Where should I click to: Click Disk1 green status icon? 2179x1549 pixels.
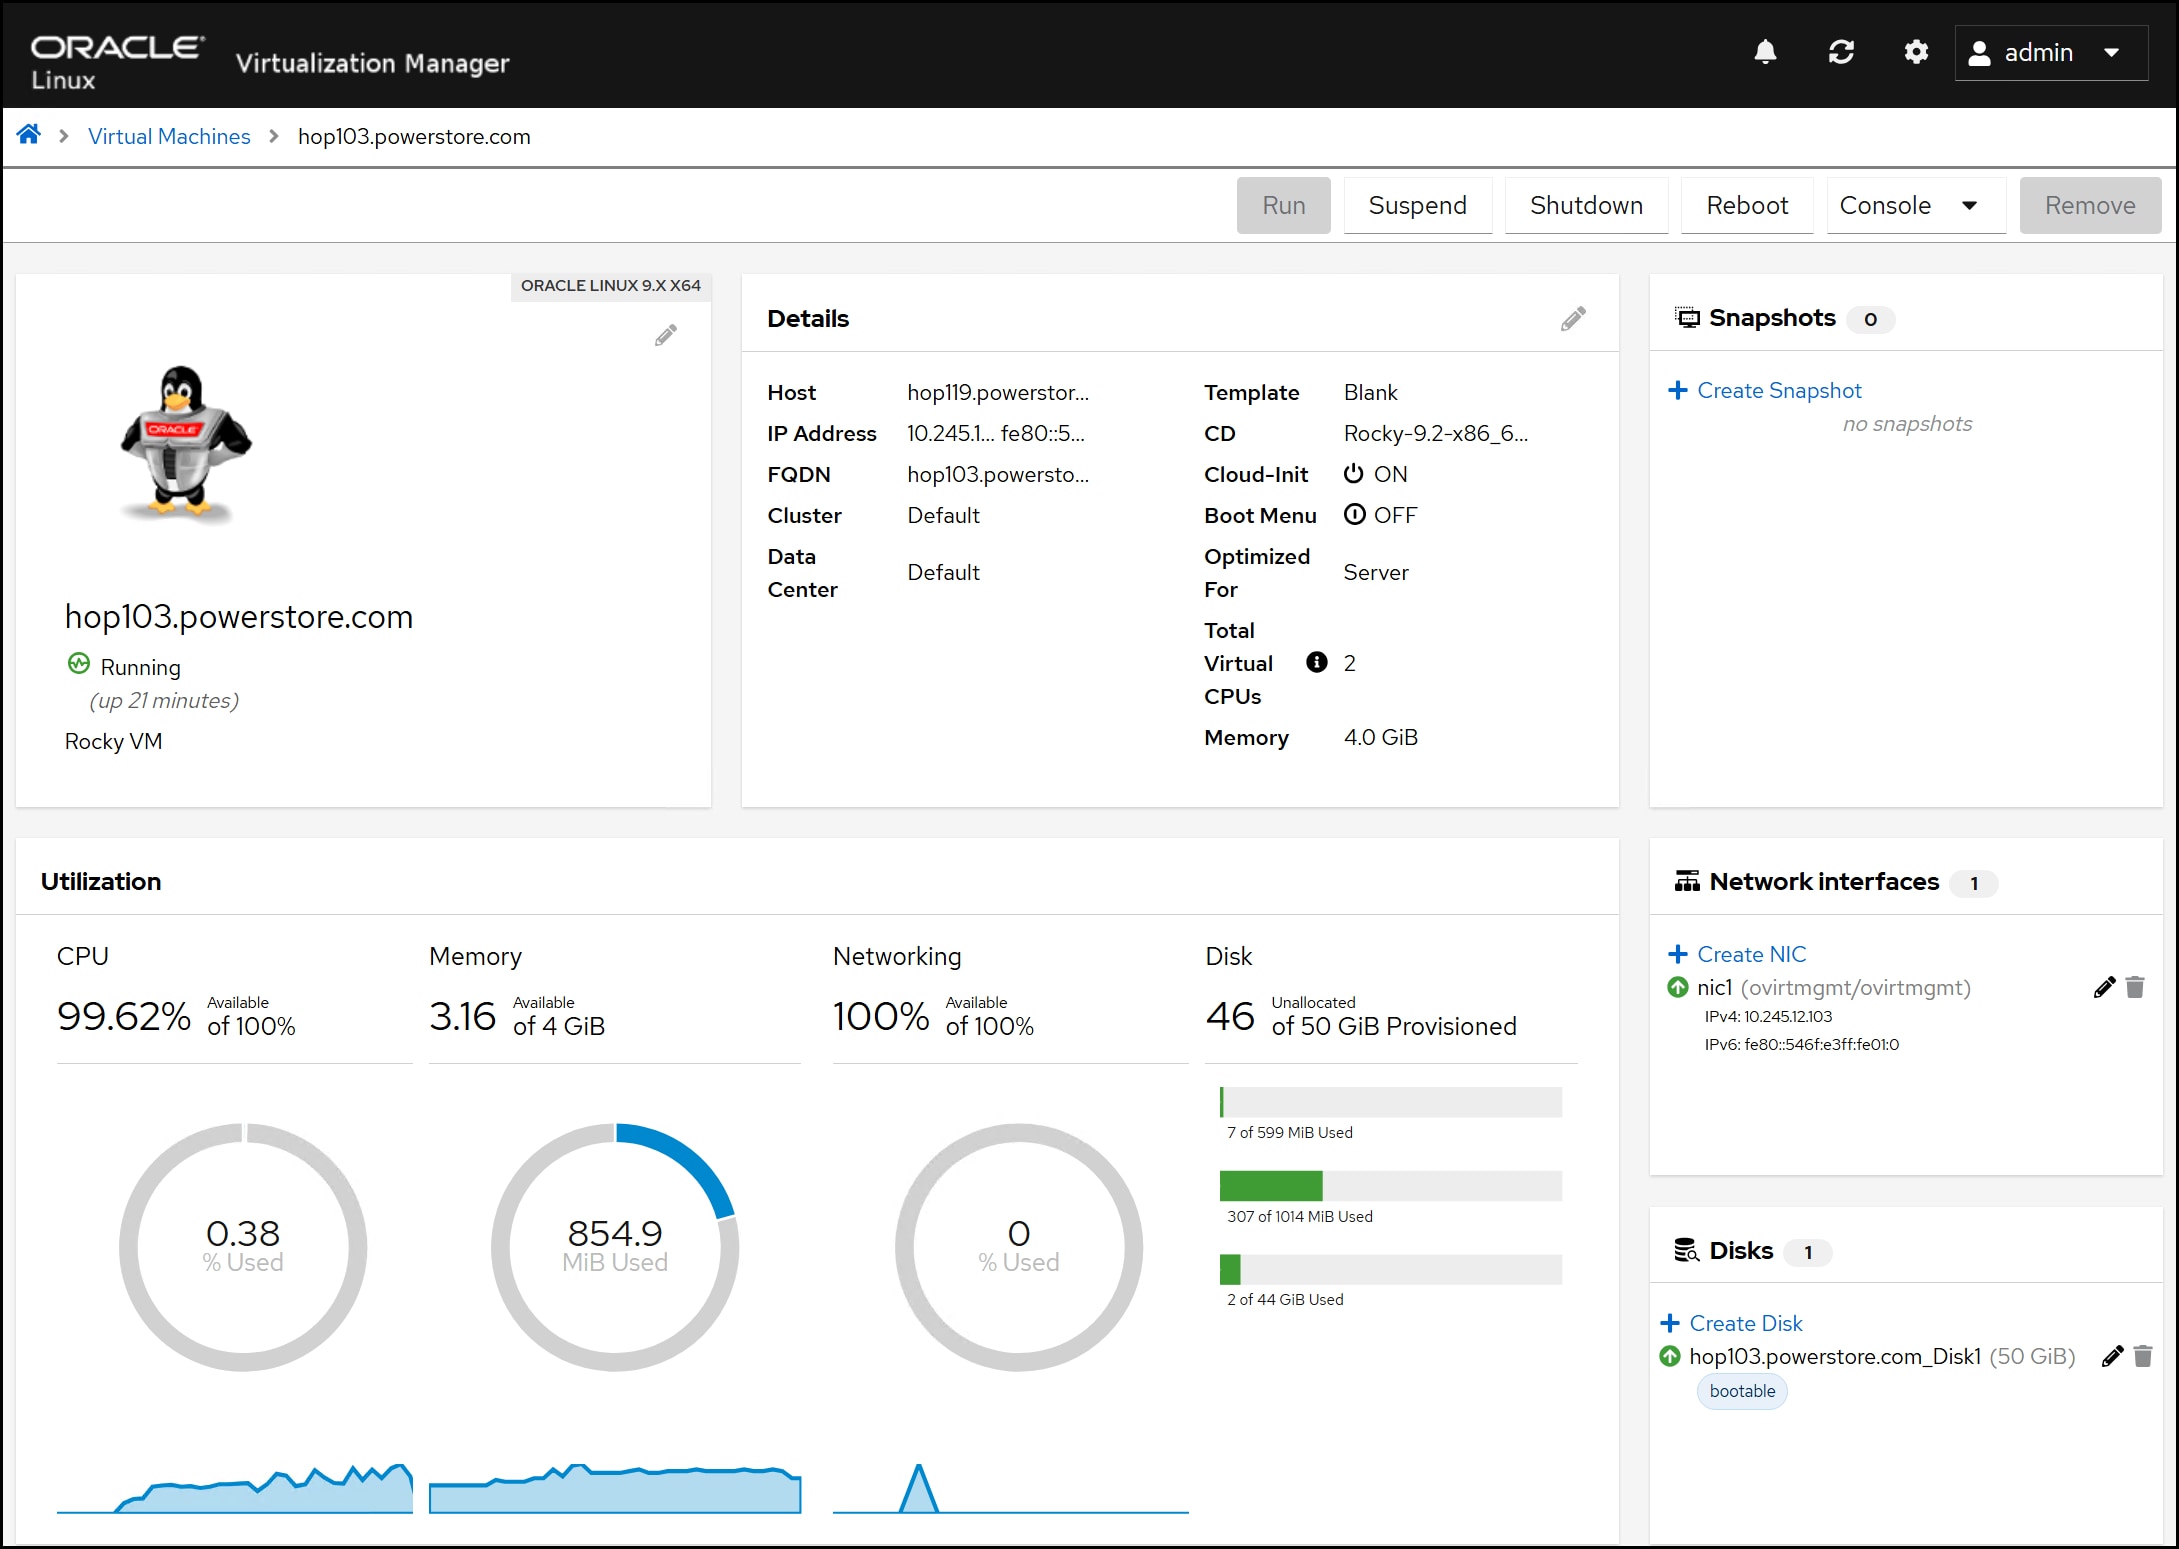pyautogui.click(x=1670, y=1356)
